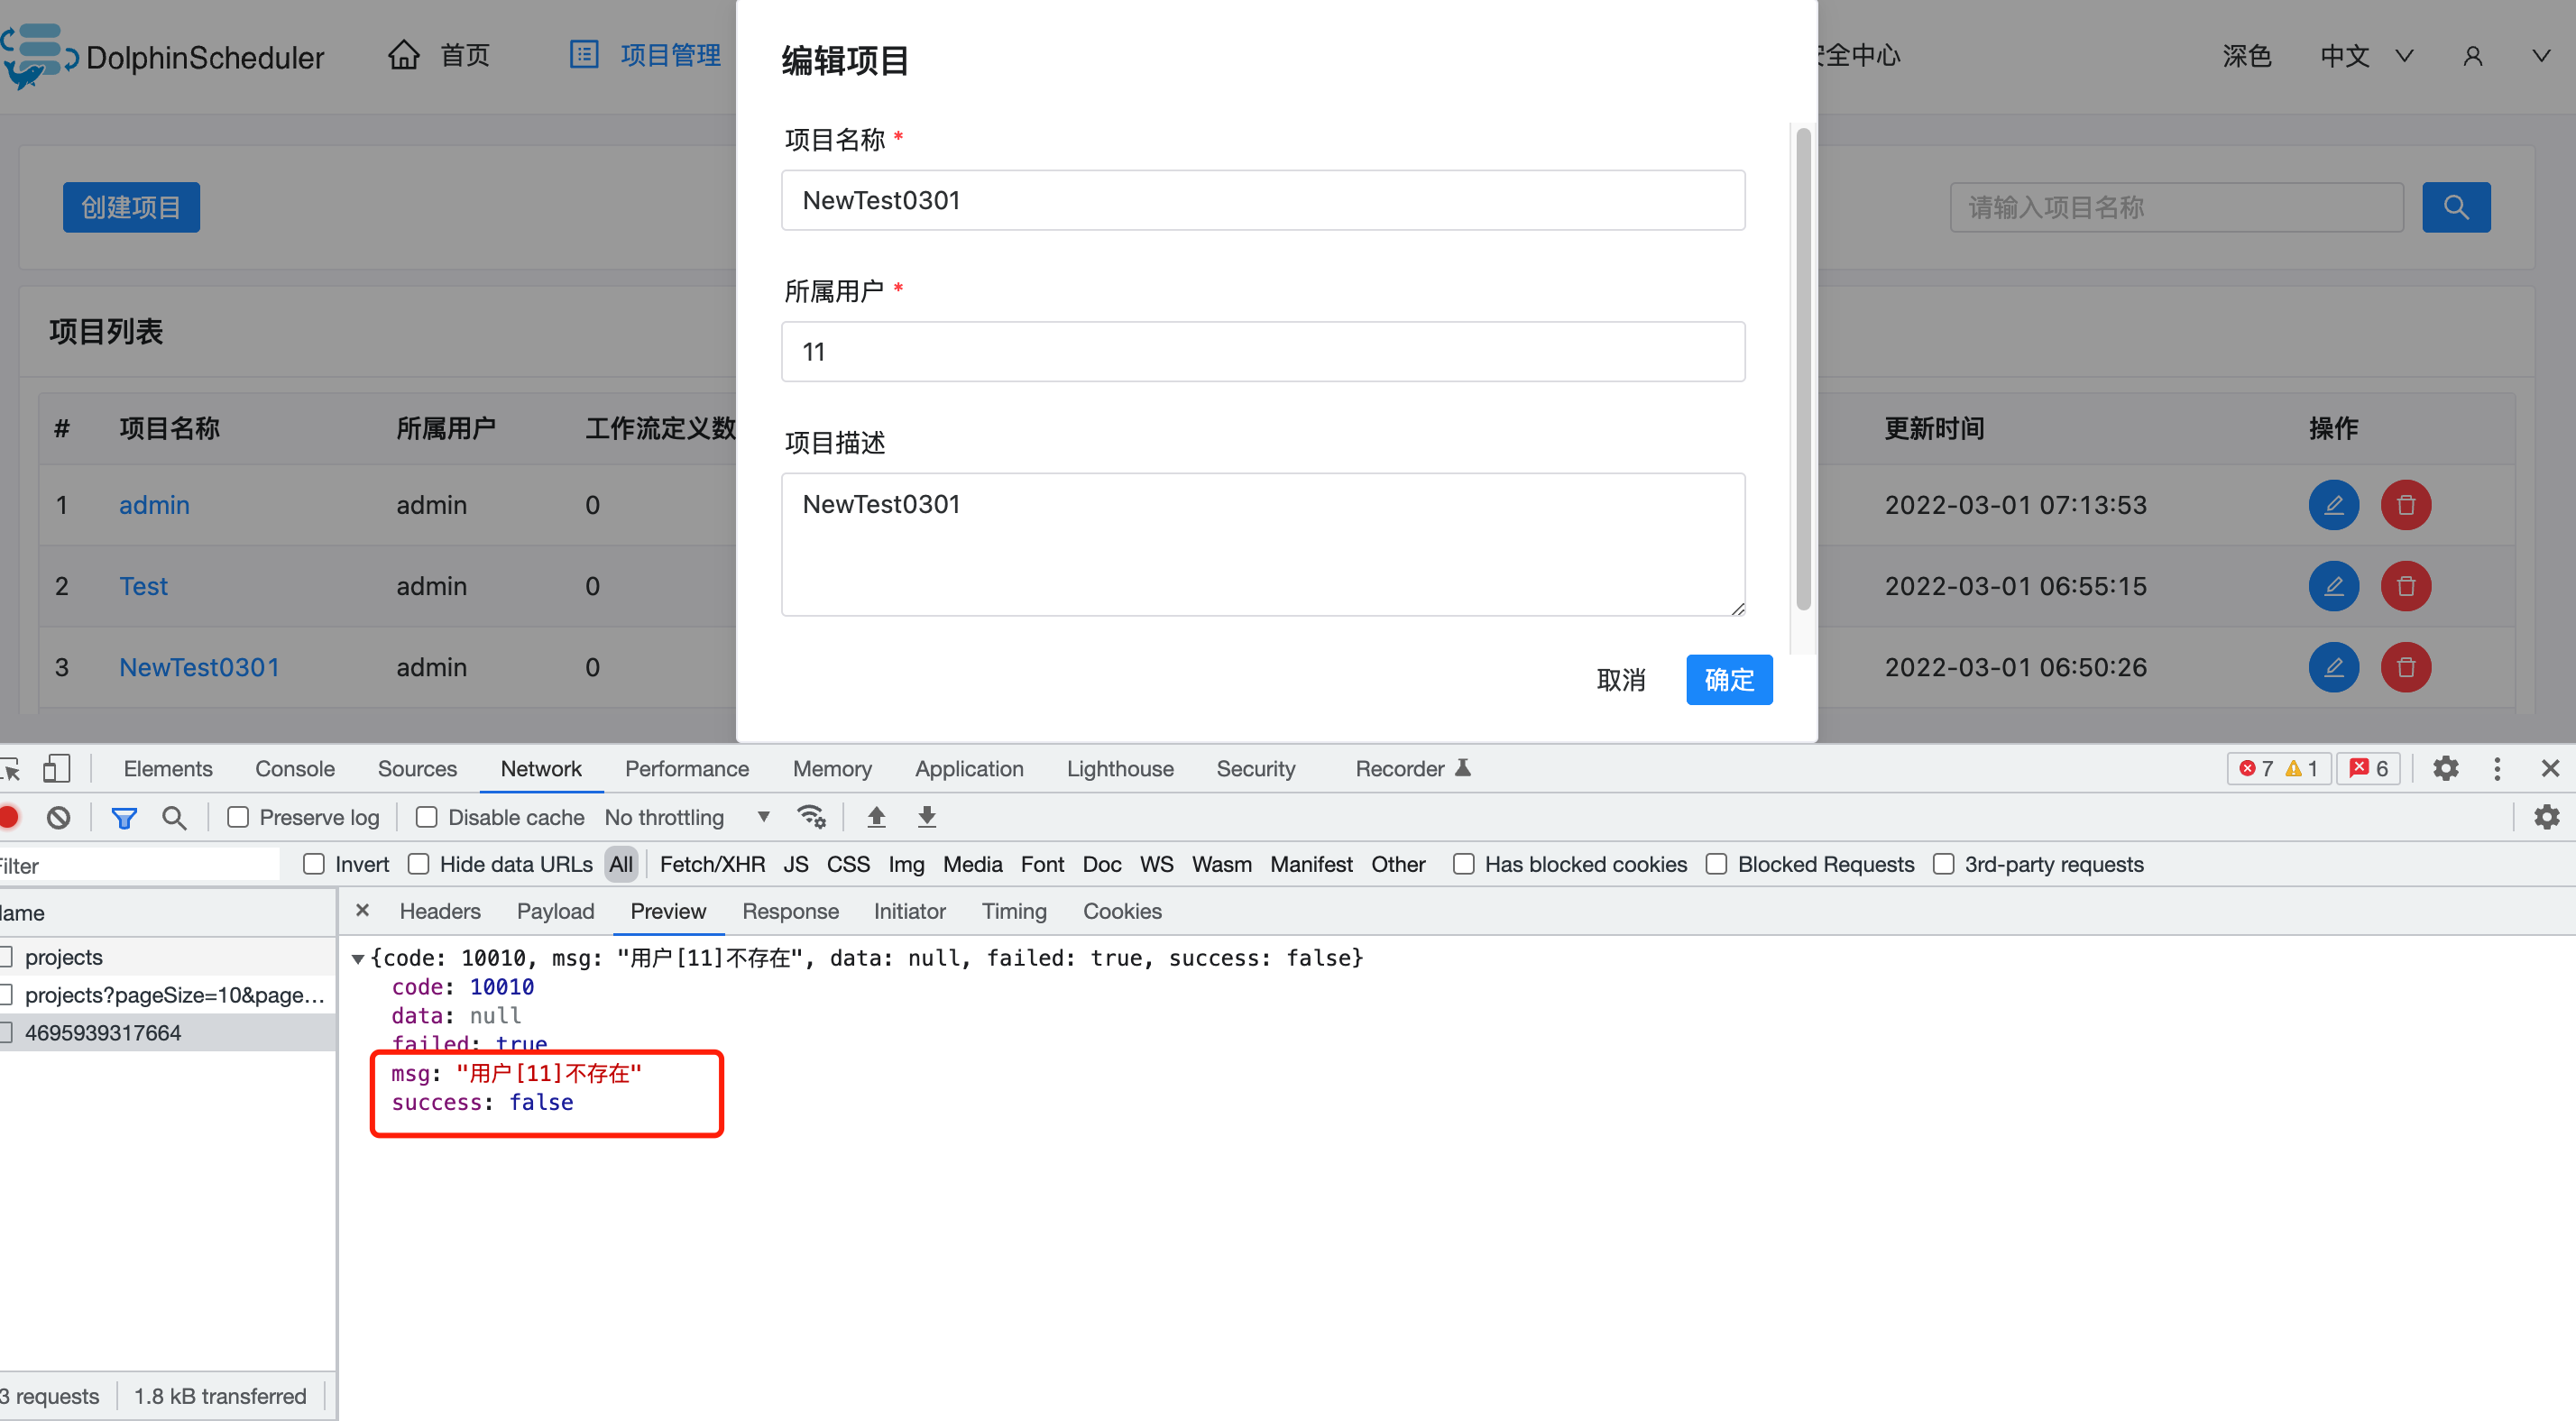Toggle the device toolbar icon in DevTools

(57, 768)
